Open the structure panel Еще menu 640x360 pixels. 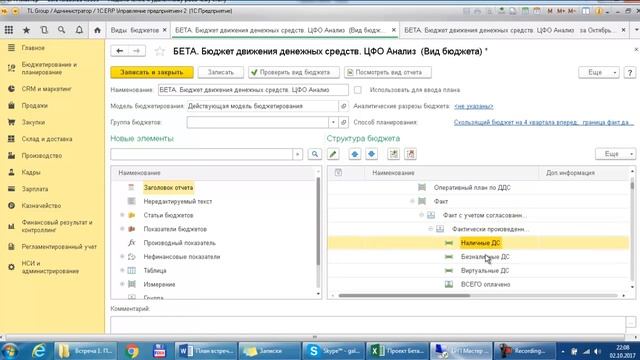pos(615,154)
